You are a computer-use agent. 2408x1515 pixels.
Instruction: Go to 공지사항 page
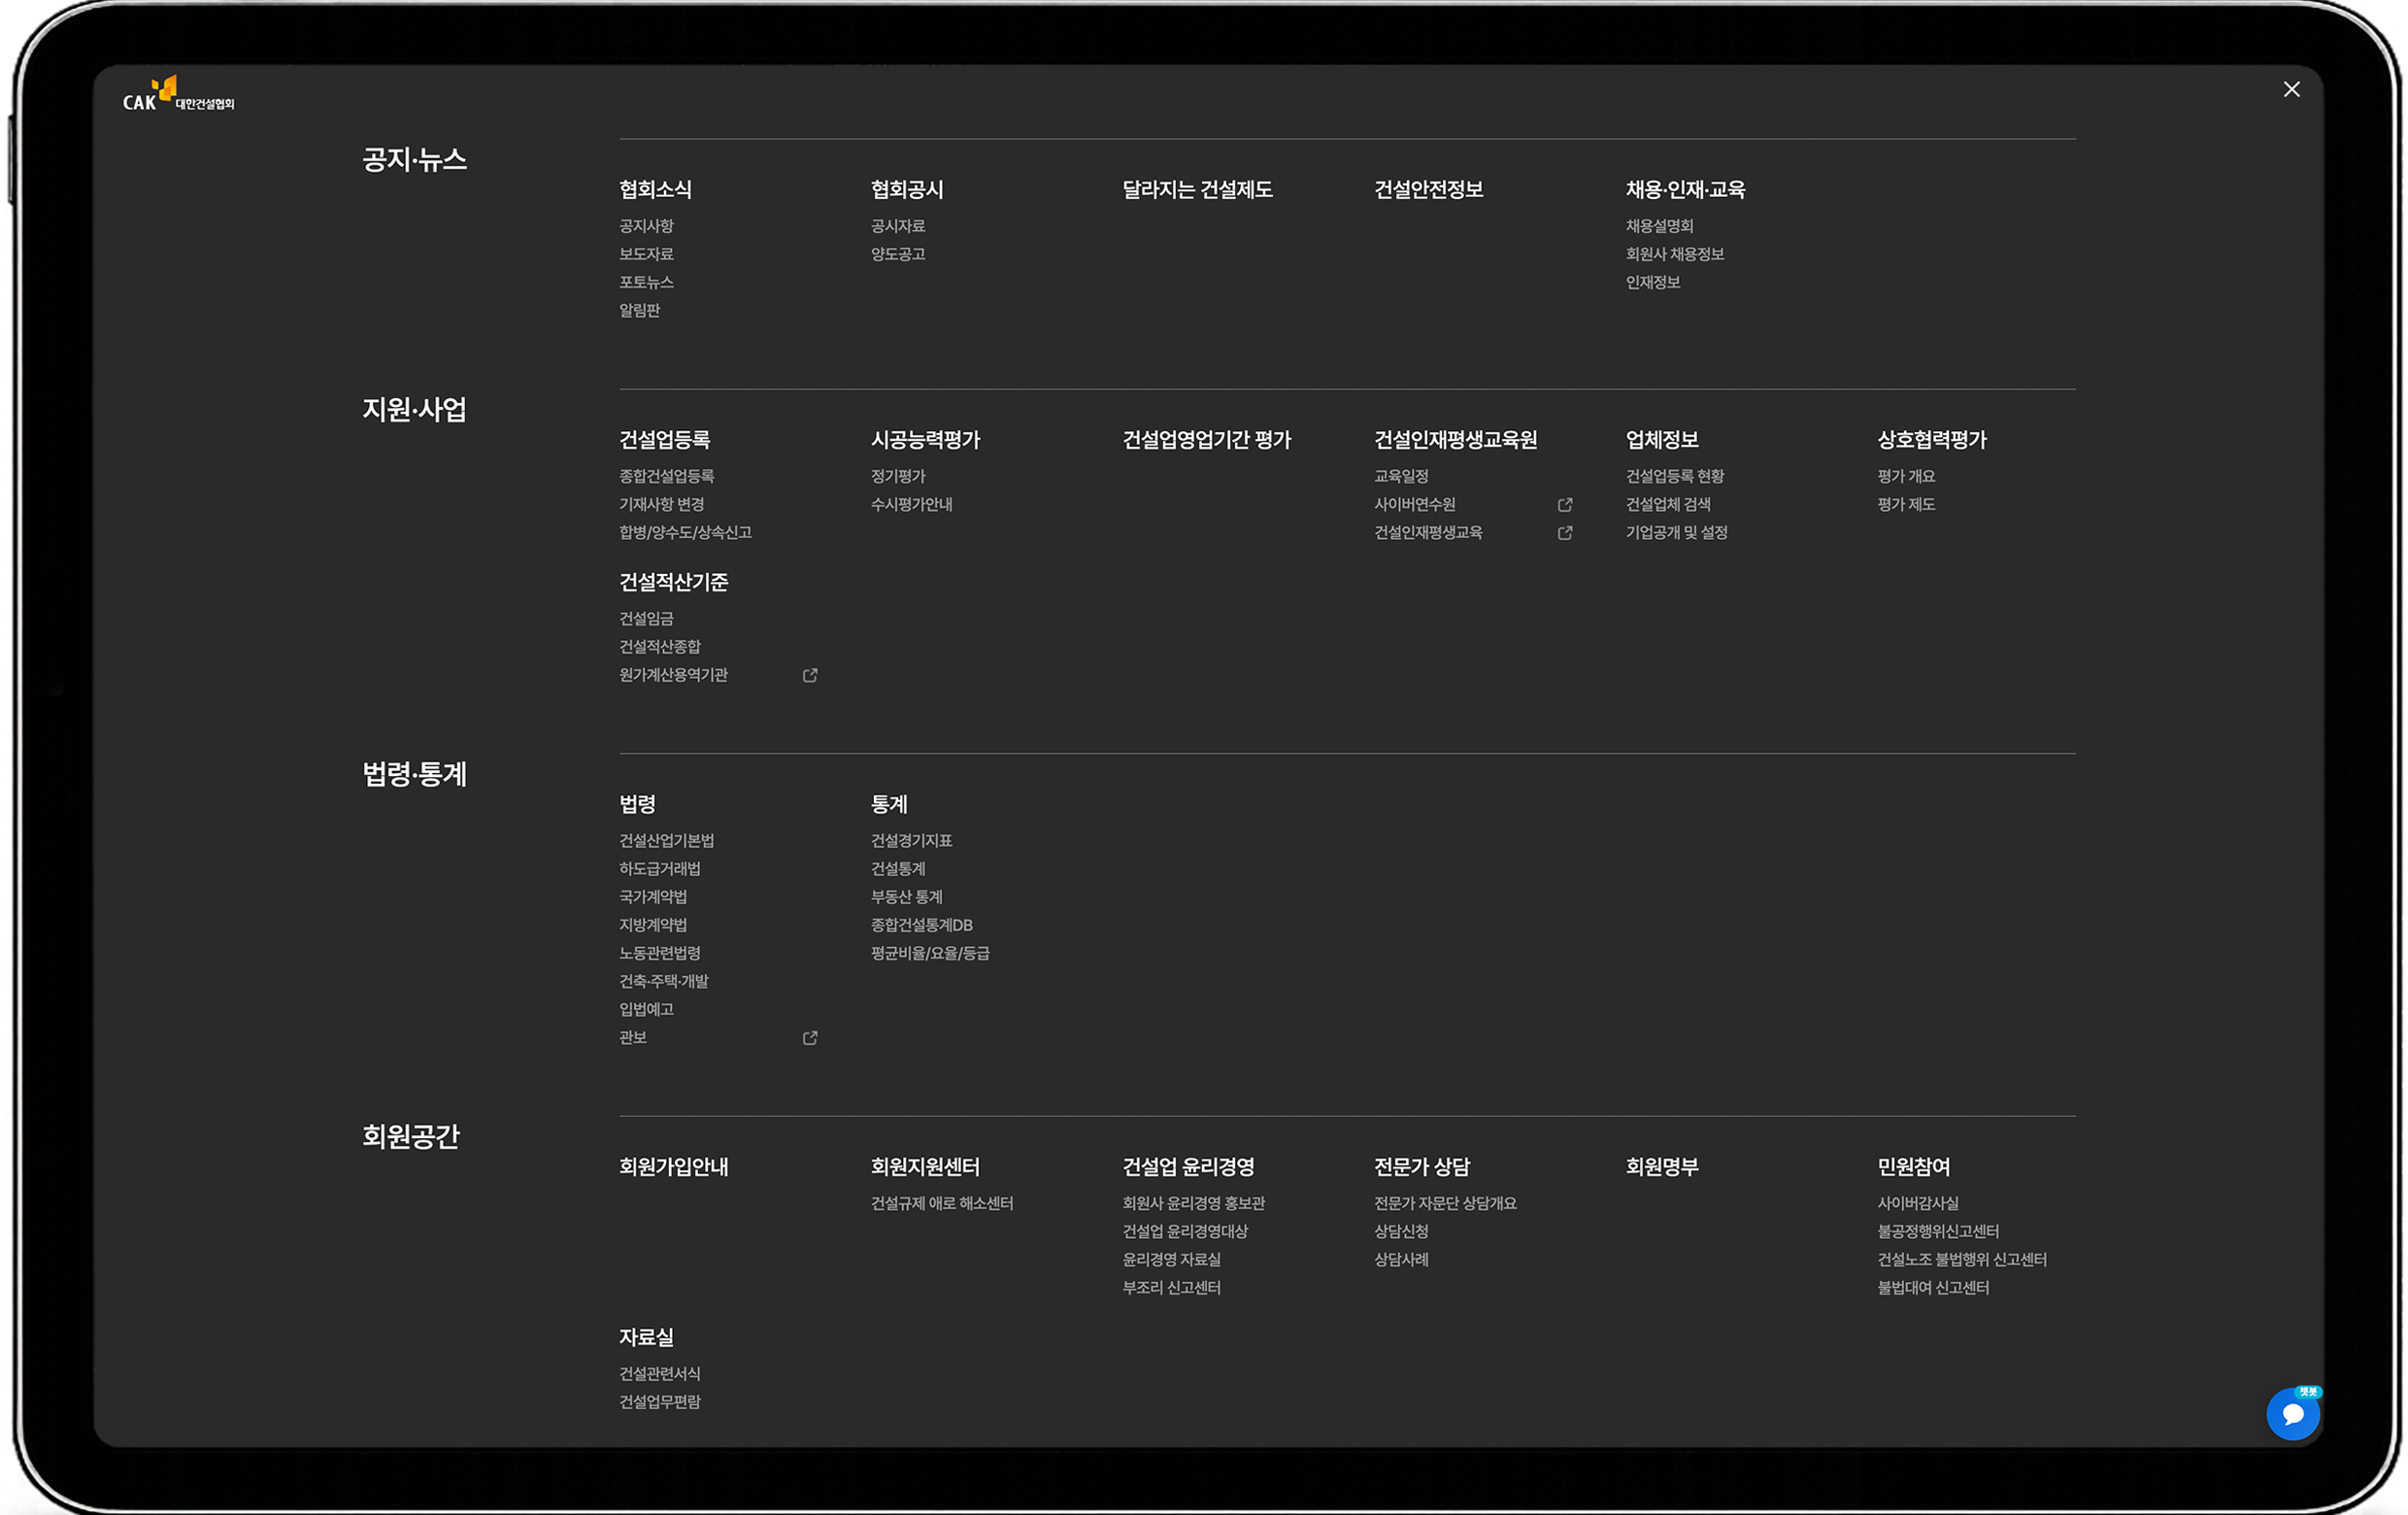point(646,227)
